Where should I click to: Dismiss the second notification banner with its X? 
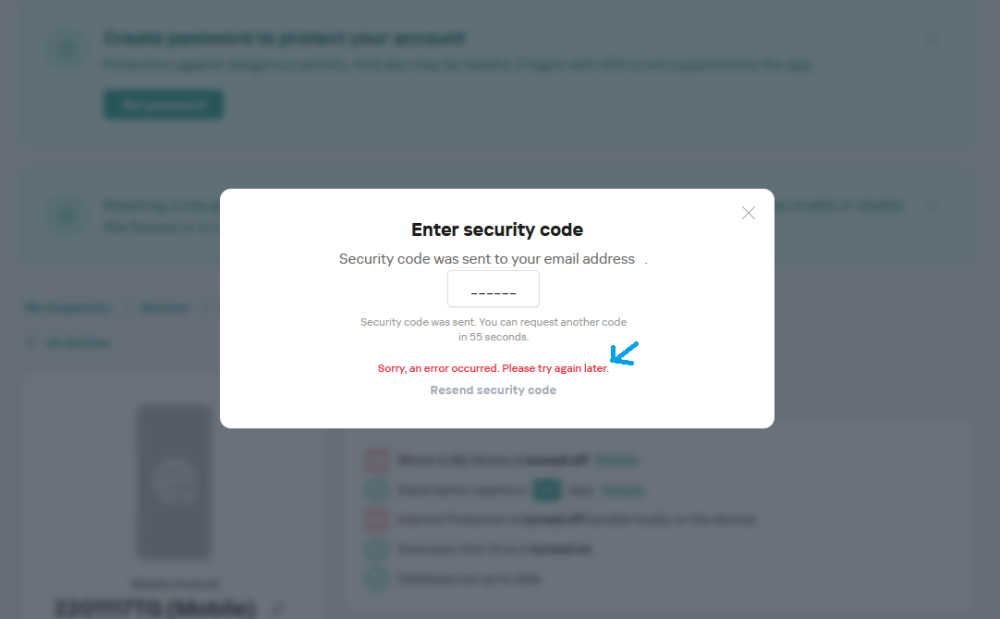tap(932, 206)
